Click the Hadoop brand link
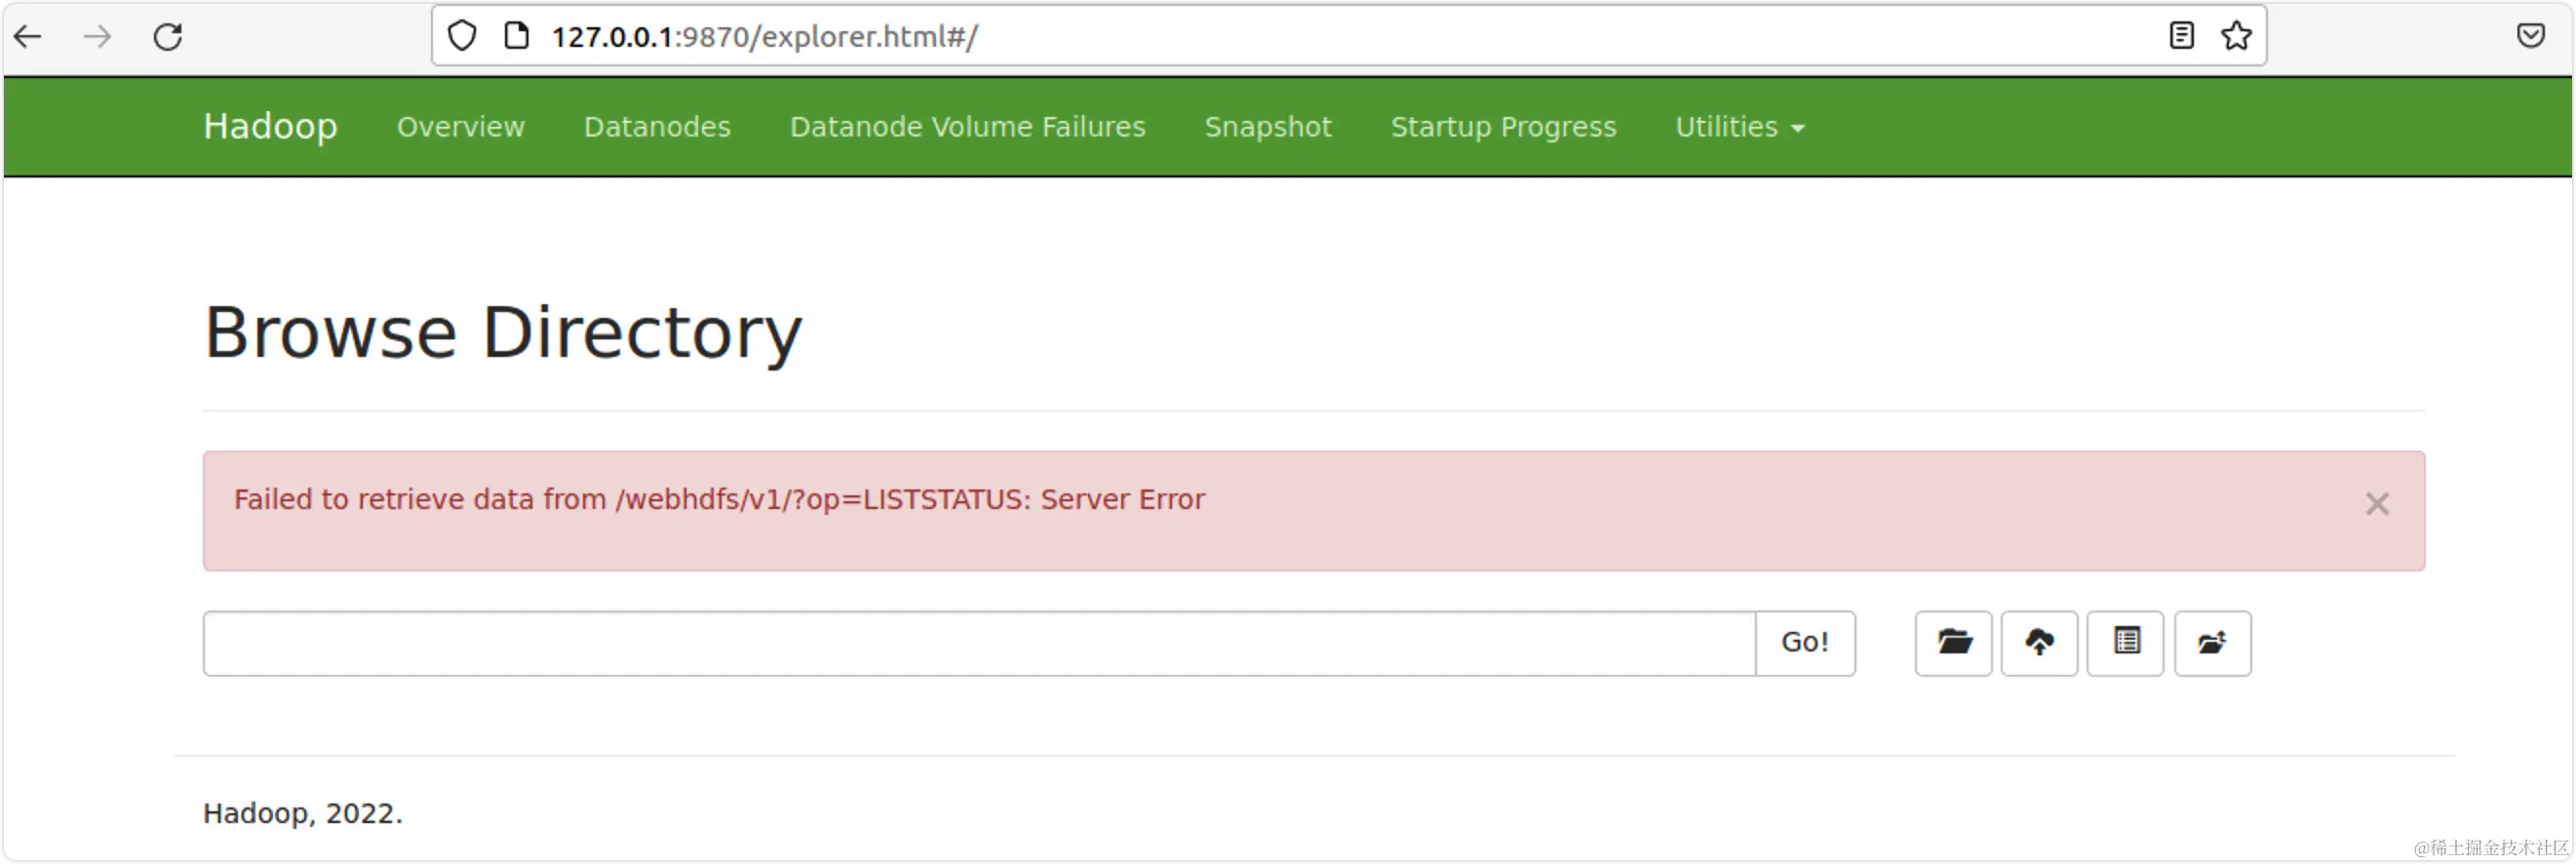The height and width of the screenshot is (864, 2576). click(x=270, y=127)
